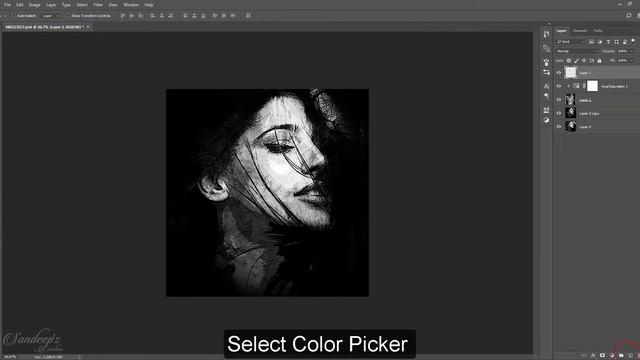Toggle Show Transform Controls checkbox
Screen dimensions: 640x360
[x=68, y=16]
